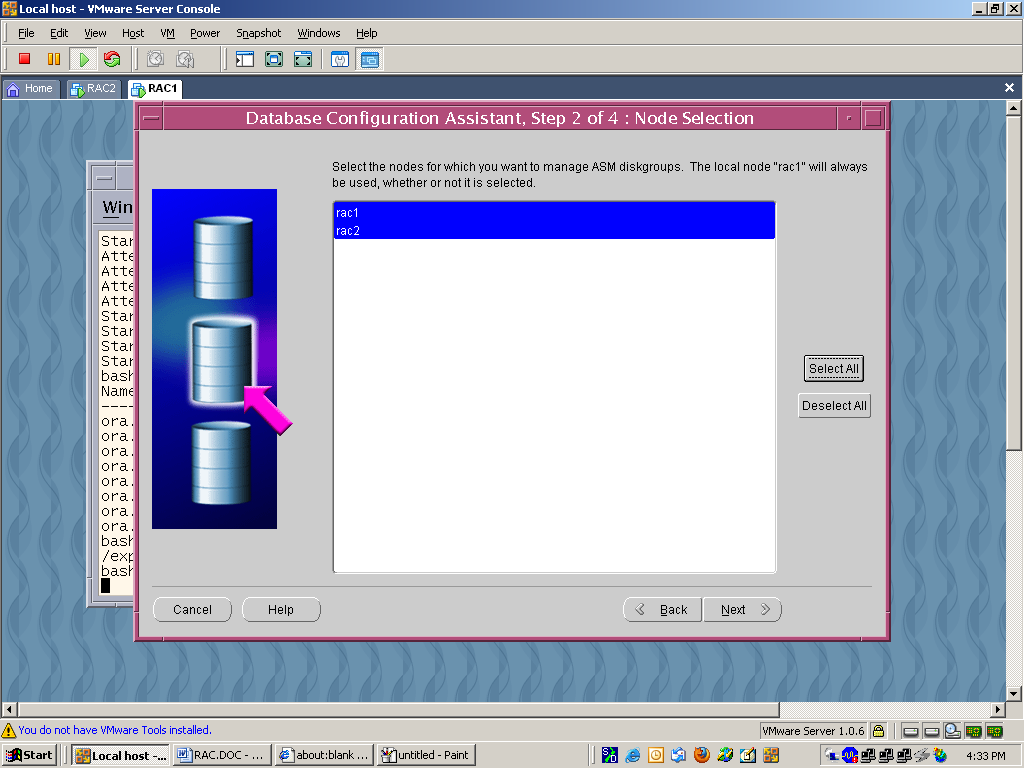The image size is (1024, 768).
Task: Switch to untitled - Paint taskbar window
Action: point(426,756)
